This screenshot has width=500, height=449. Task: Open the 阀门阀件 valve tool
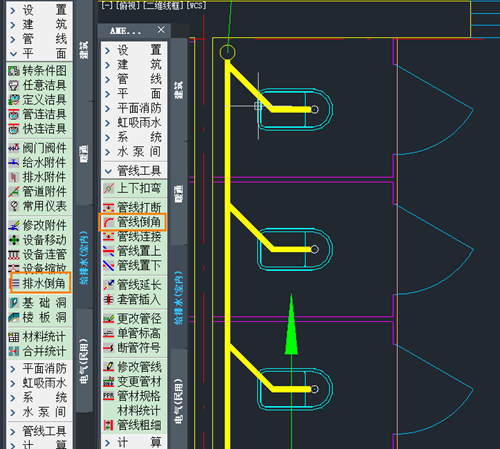(x=39, y=148)
